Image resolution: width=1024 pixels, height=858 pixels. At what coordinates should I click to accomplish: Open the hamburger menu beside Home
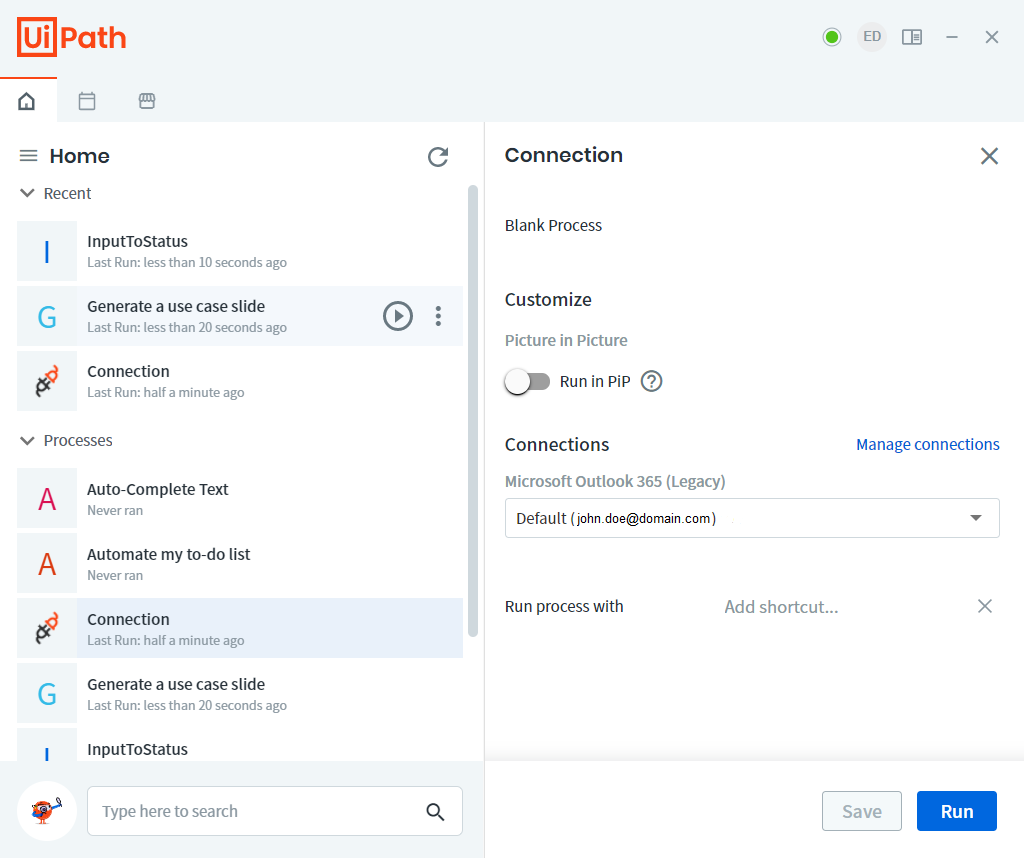pos(29,156)
